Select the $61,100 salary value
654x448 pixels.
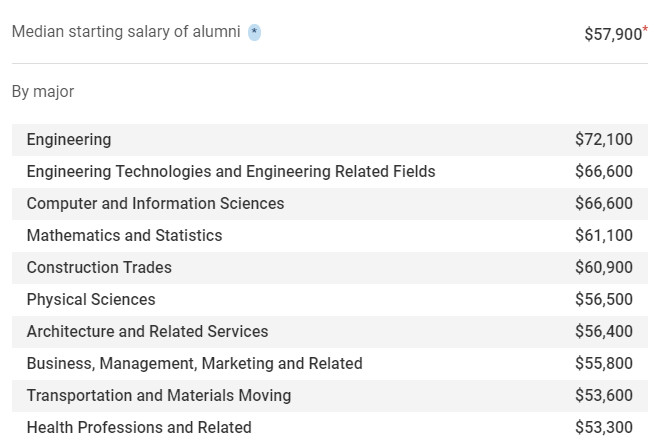pyautogui.click(x=604, y=236)
